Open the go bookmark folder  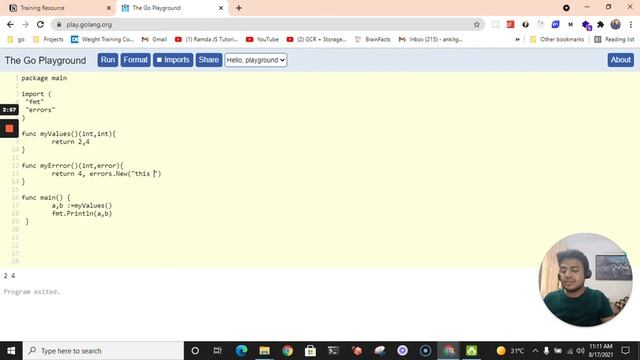16,39
